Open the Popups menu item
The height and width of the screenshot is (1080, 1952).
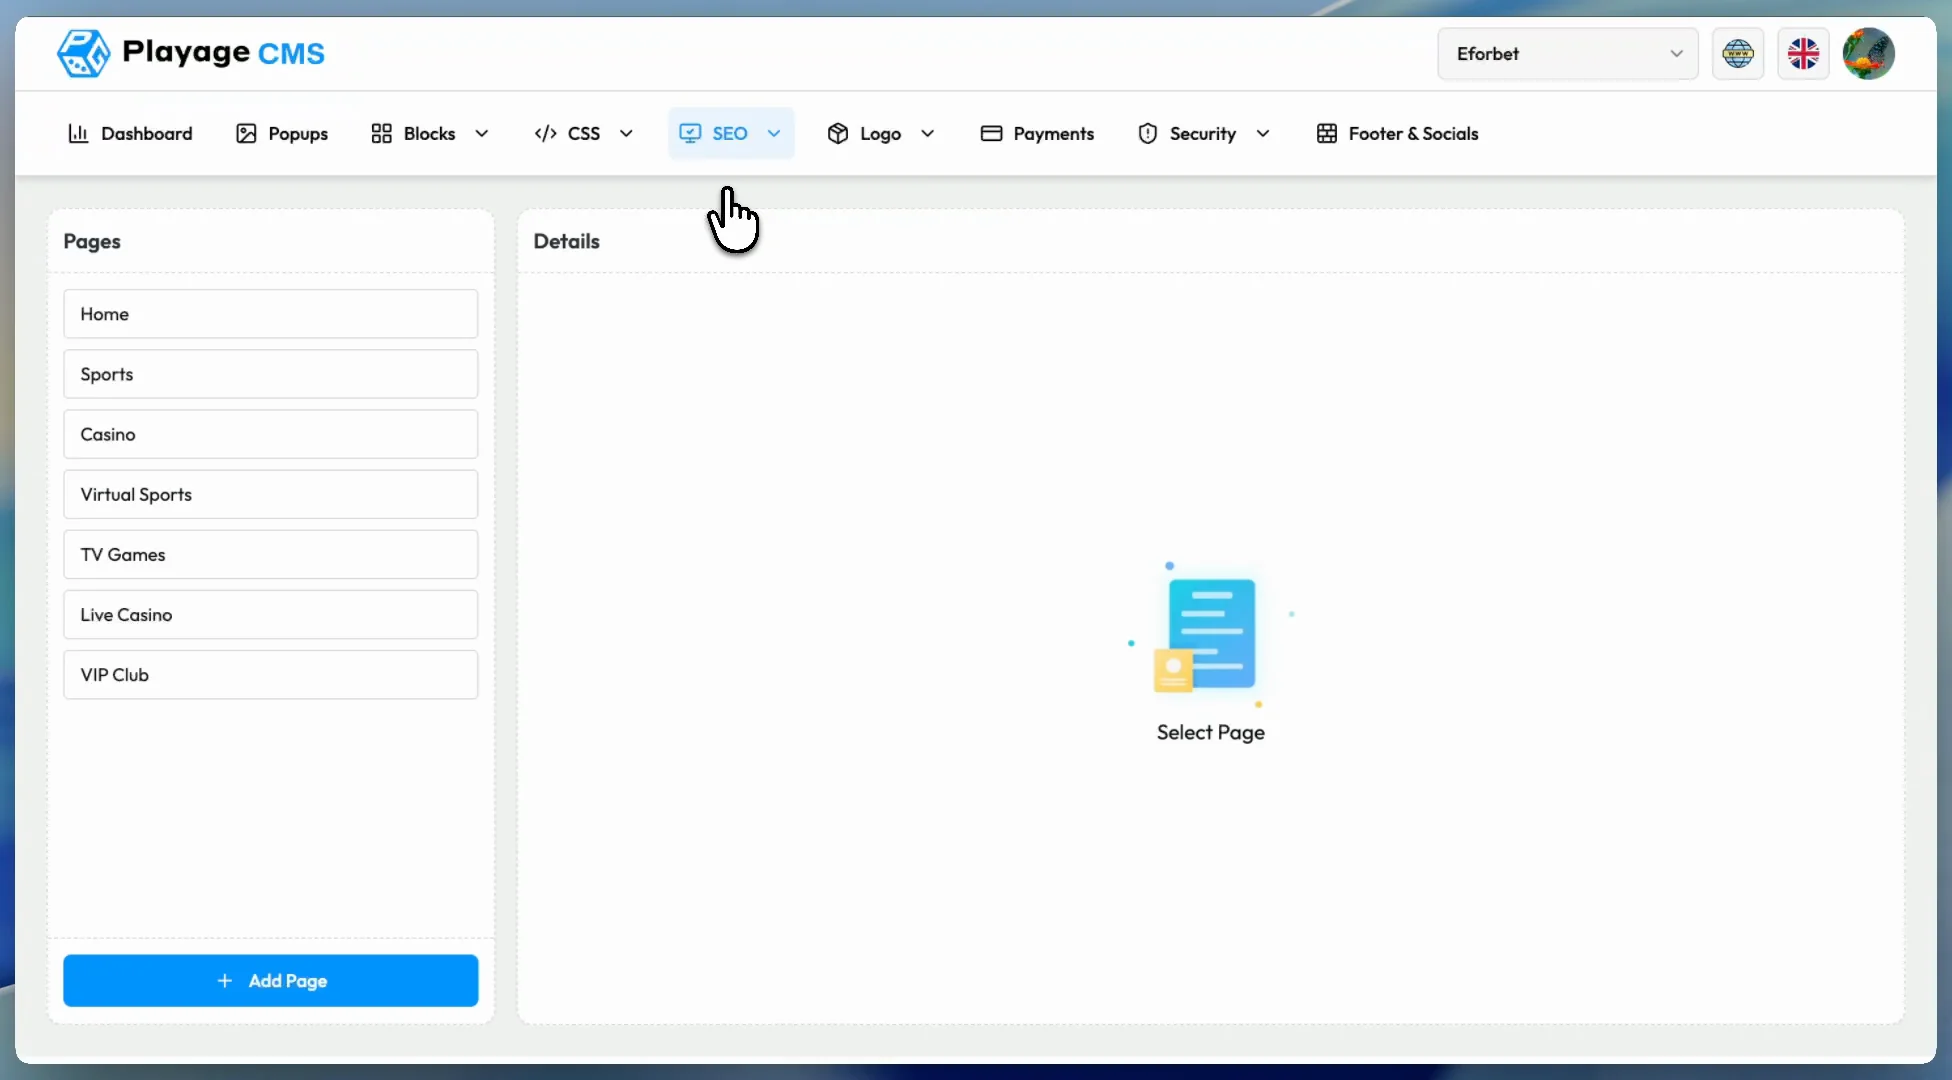(x=282, y=134)
